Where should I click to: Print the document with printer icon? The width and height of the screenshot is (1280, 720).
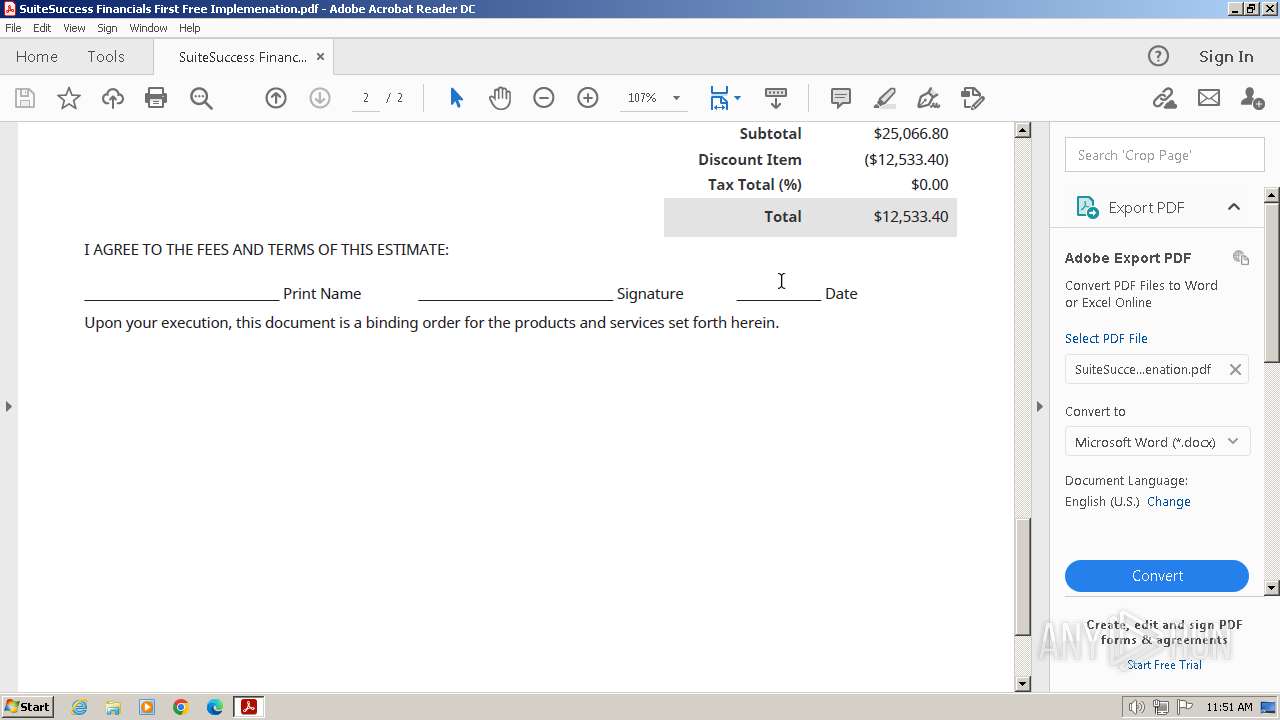[156, 98]
